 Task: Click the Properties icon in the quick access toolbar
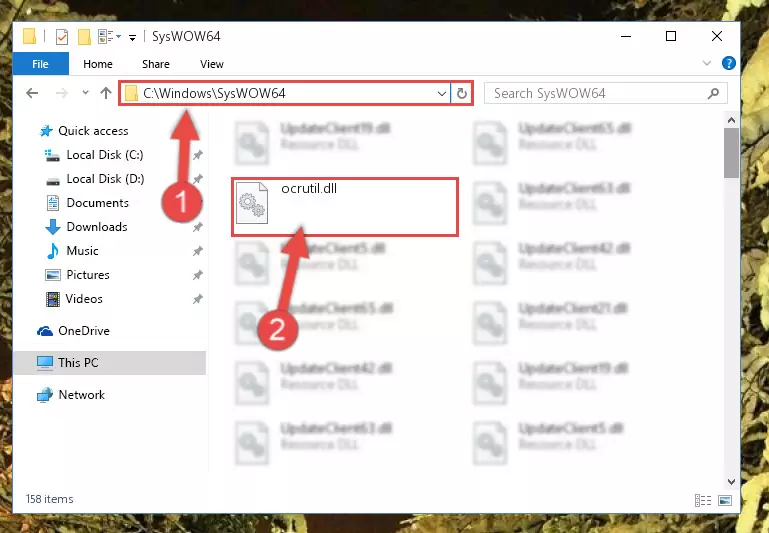62,37
